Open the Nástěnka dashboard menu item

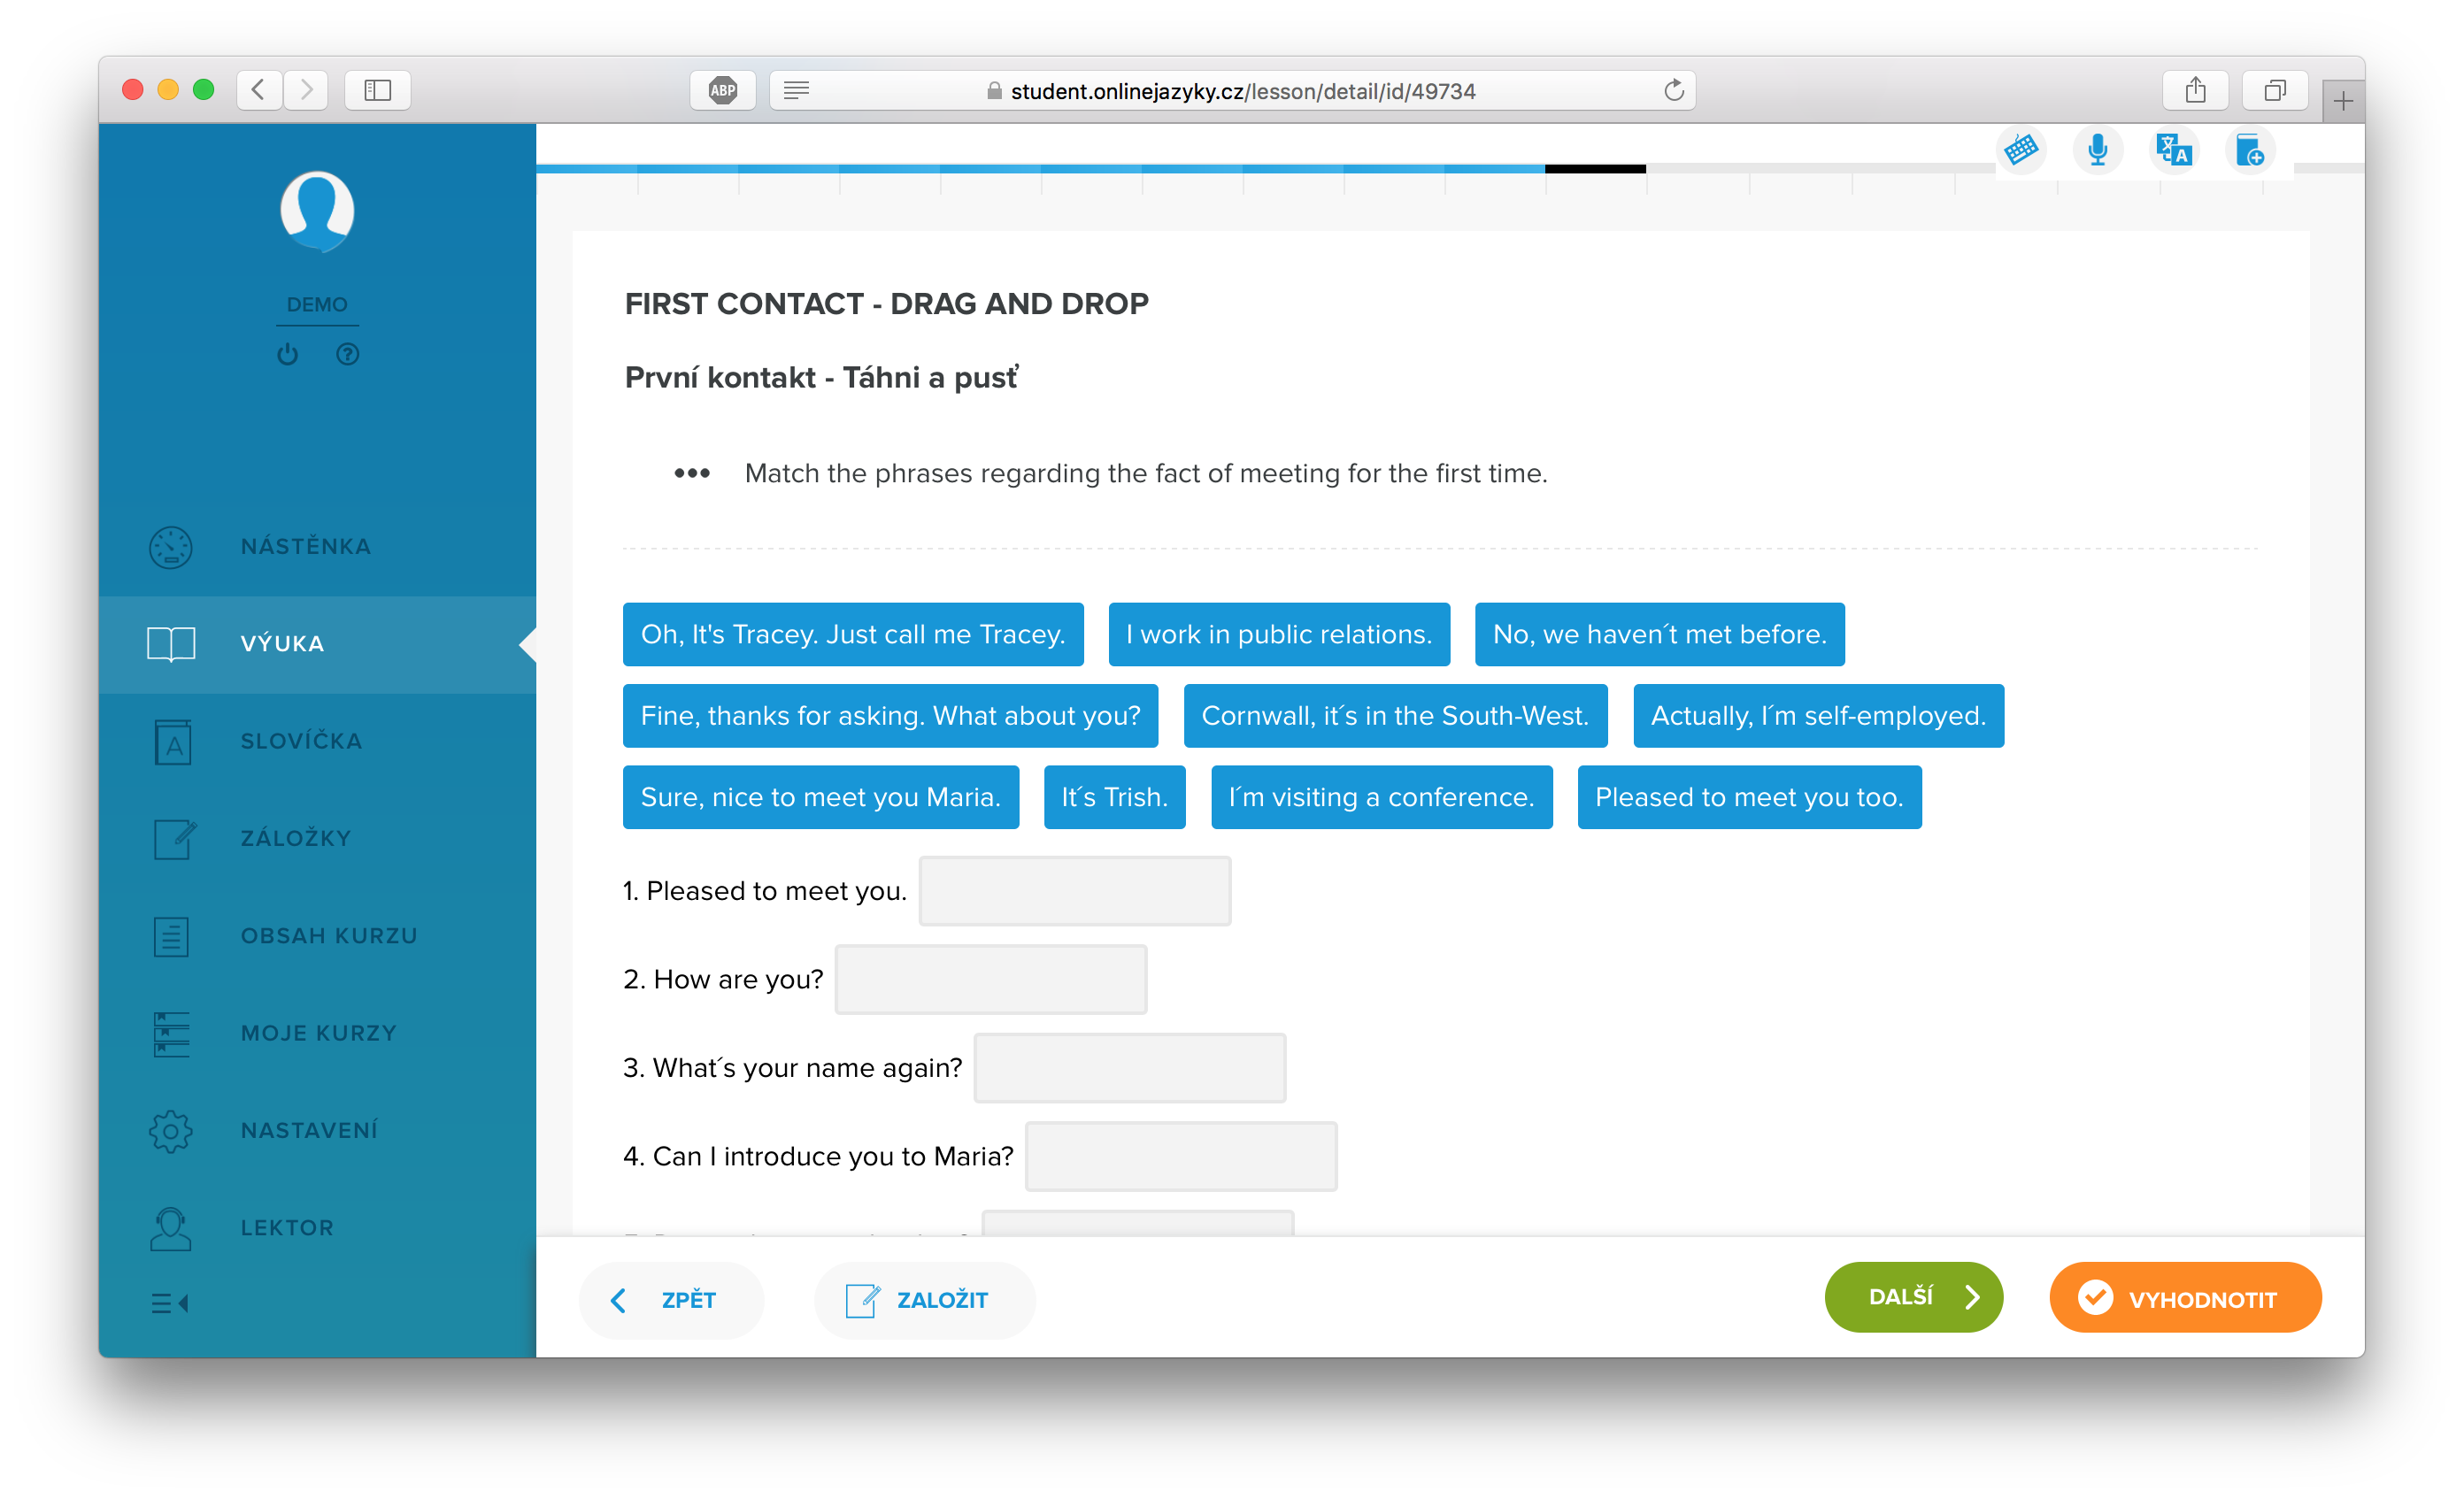pyautogui.click(x=305, y=546)
